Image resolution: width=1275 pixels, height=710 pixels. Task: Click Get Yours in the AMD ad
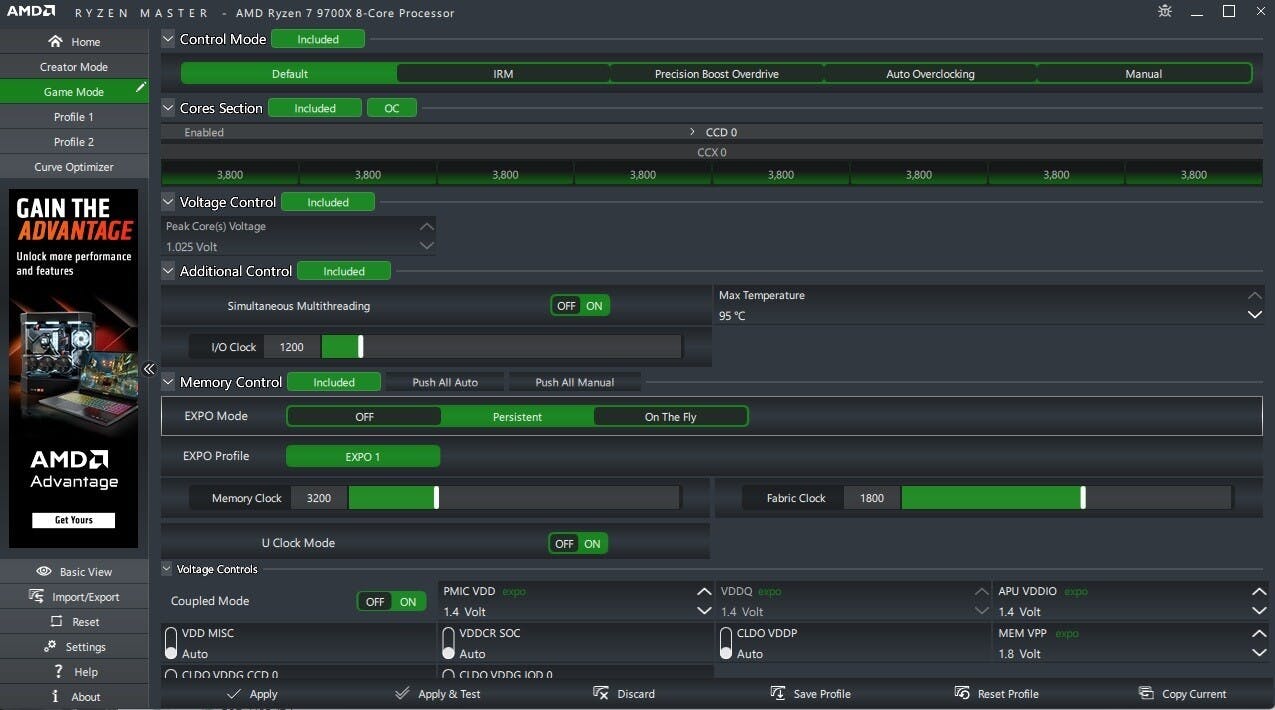(73, 520)
